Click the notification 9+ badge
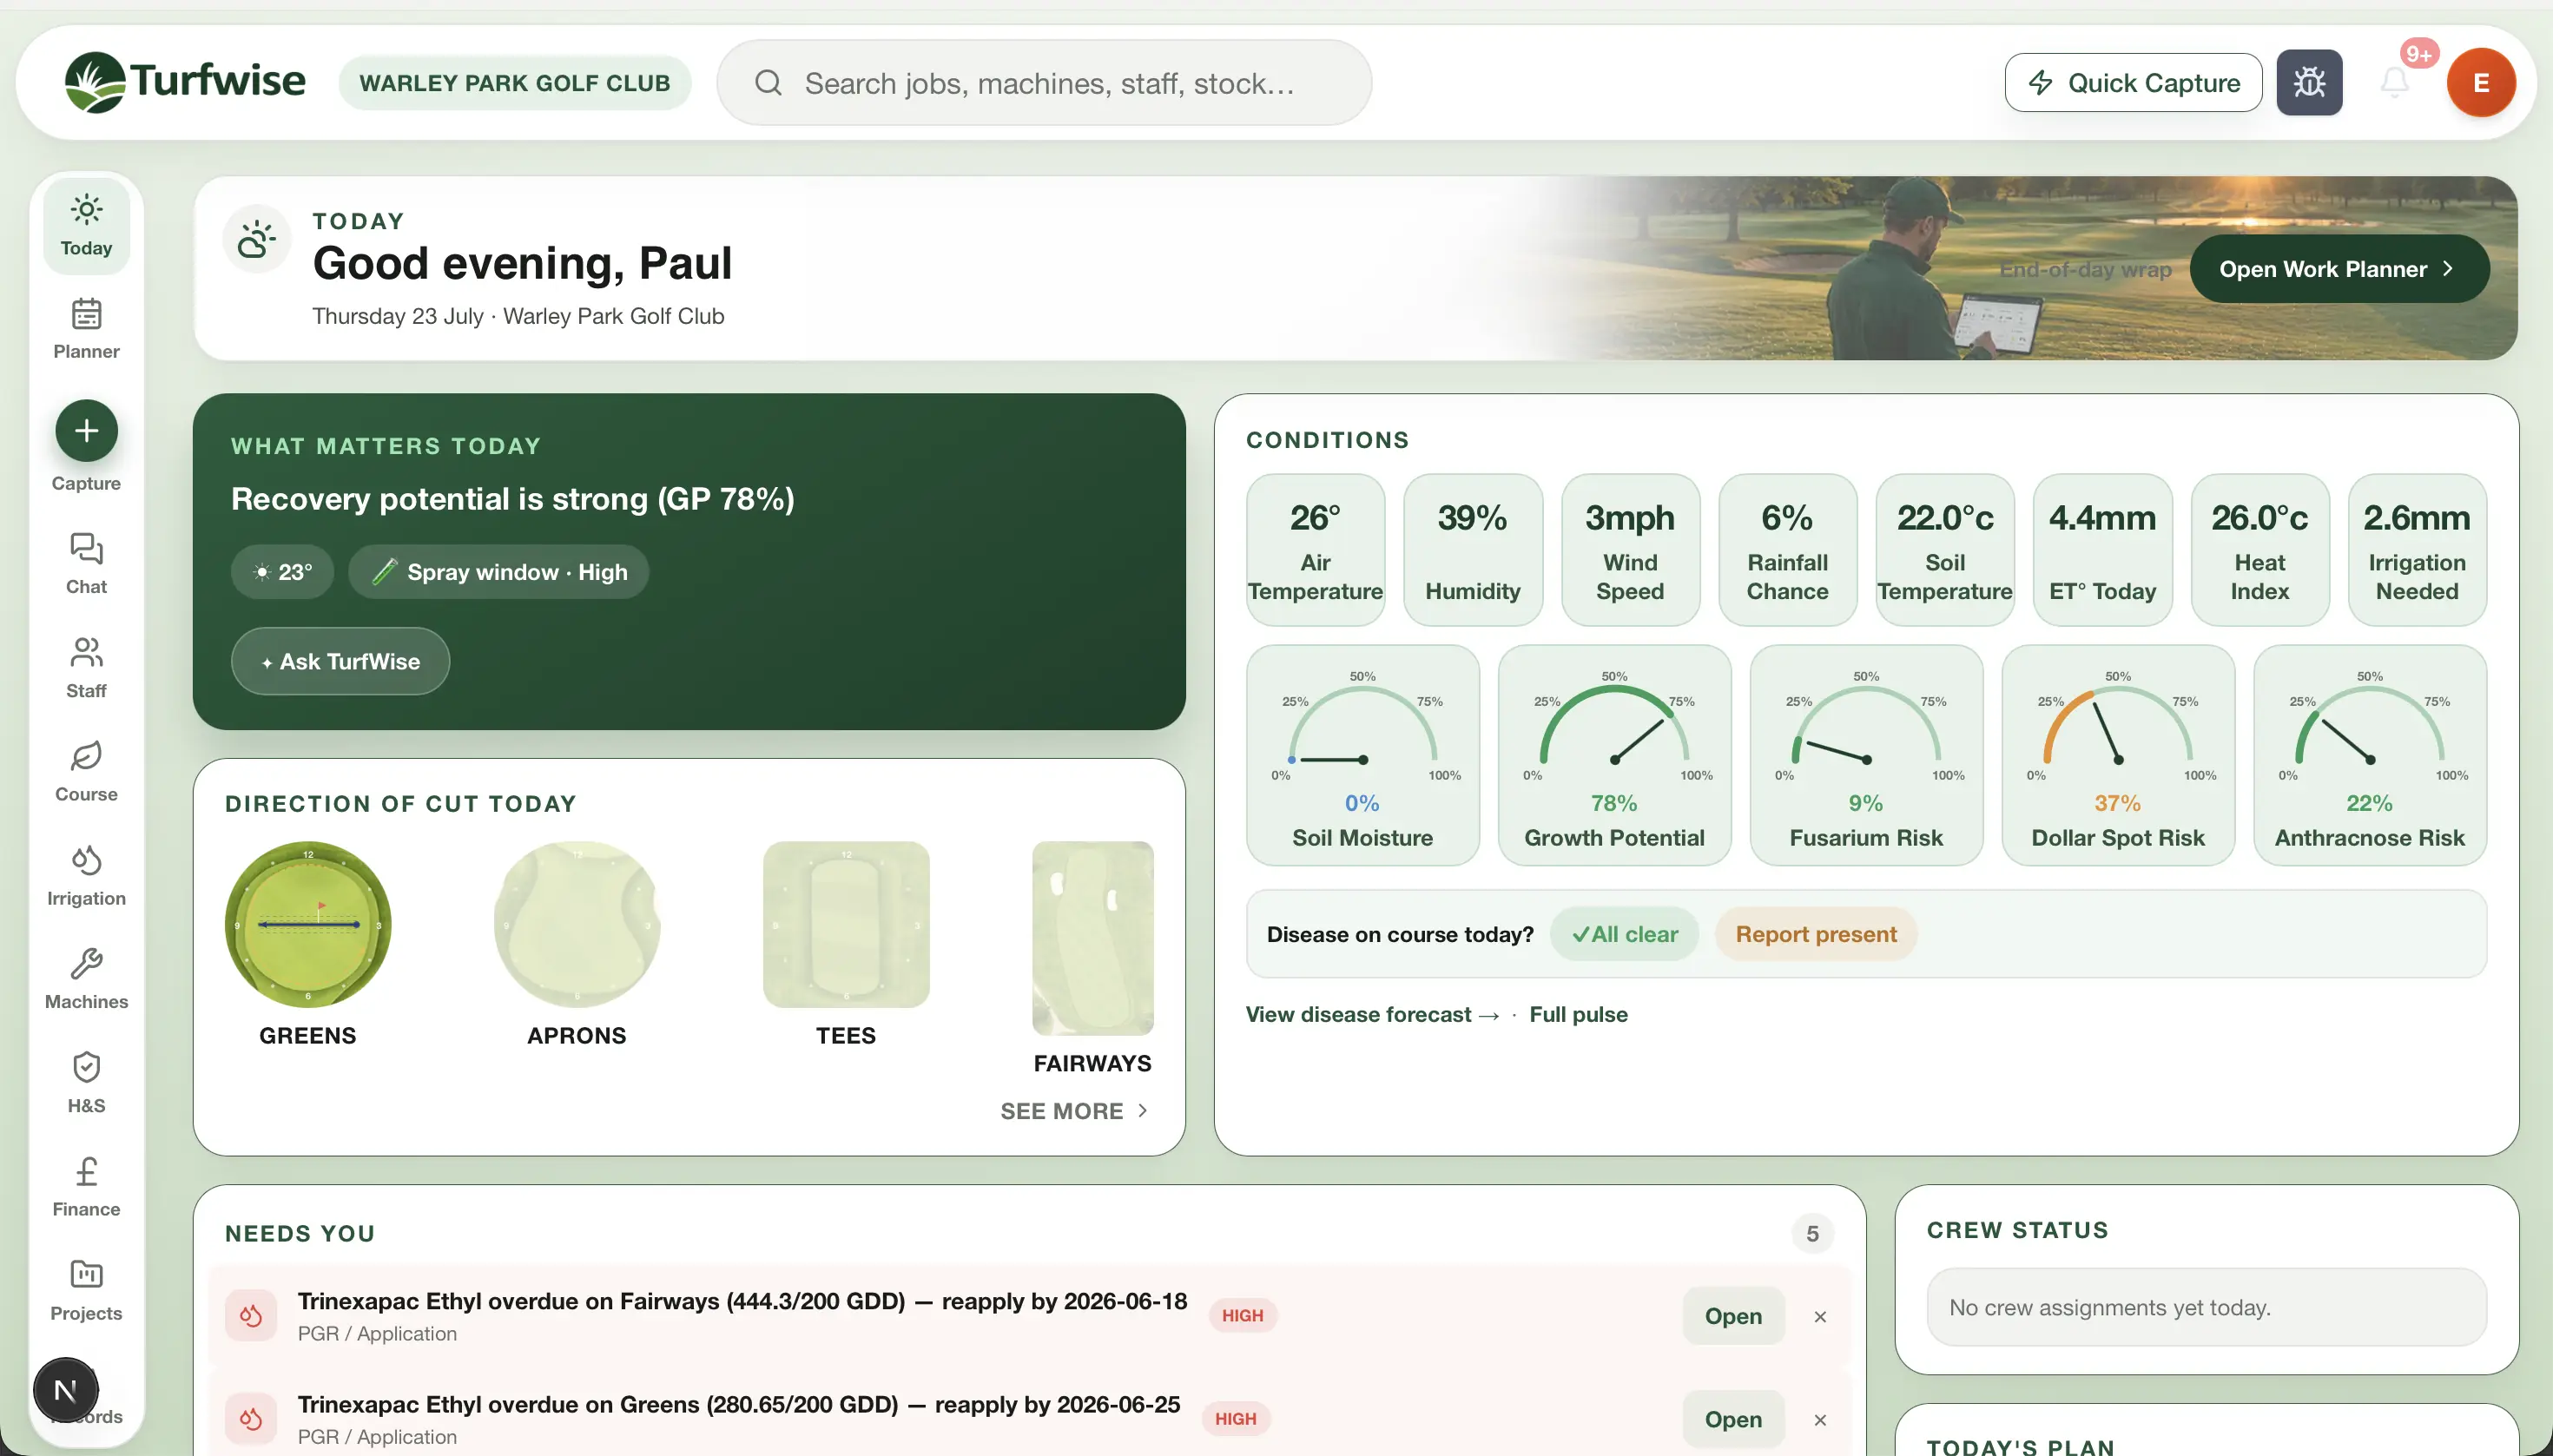Image resolution: width=2553 pixels, height=1456 pixels. (2418, 54)
